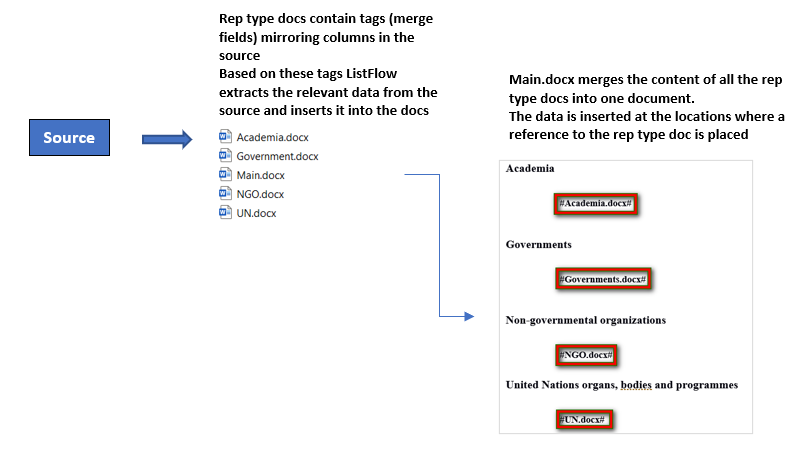Viewport: 808px width, 450px height.
Task: Click the #NGO.docx# reference tag
Action: 586,355
